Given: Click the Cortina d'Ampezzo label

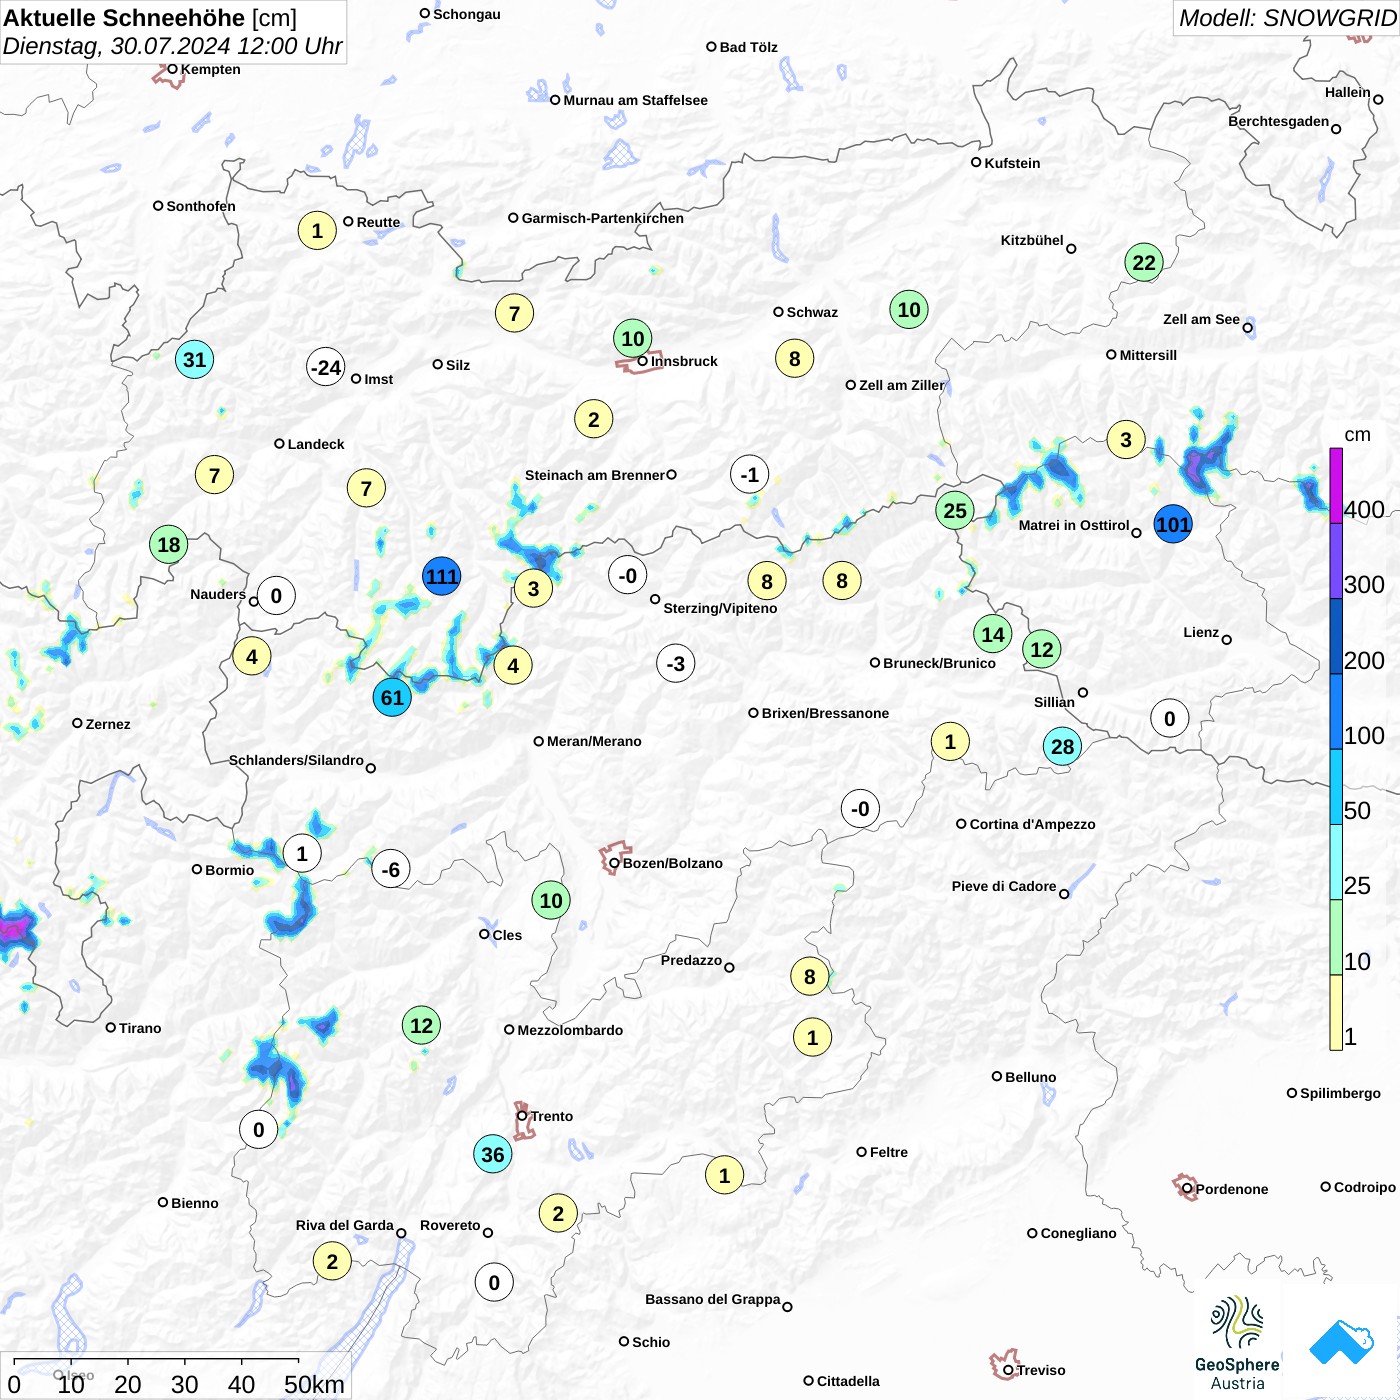Looking at the screenshot, I should [1033, 824].
